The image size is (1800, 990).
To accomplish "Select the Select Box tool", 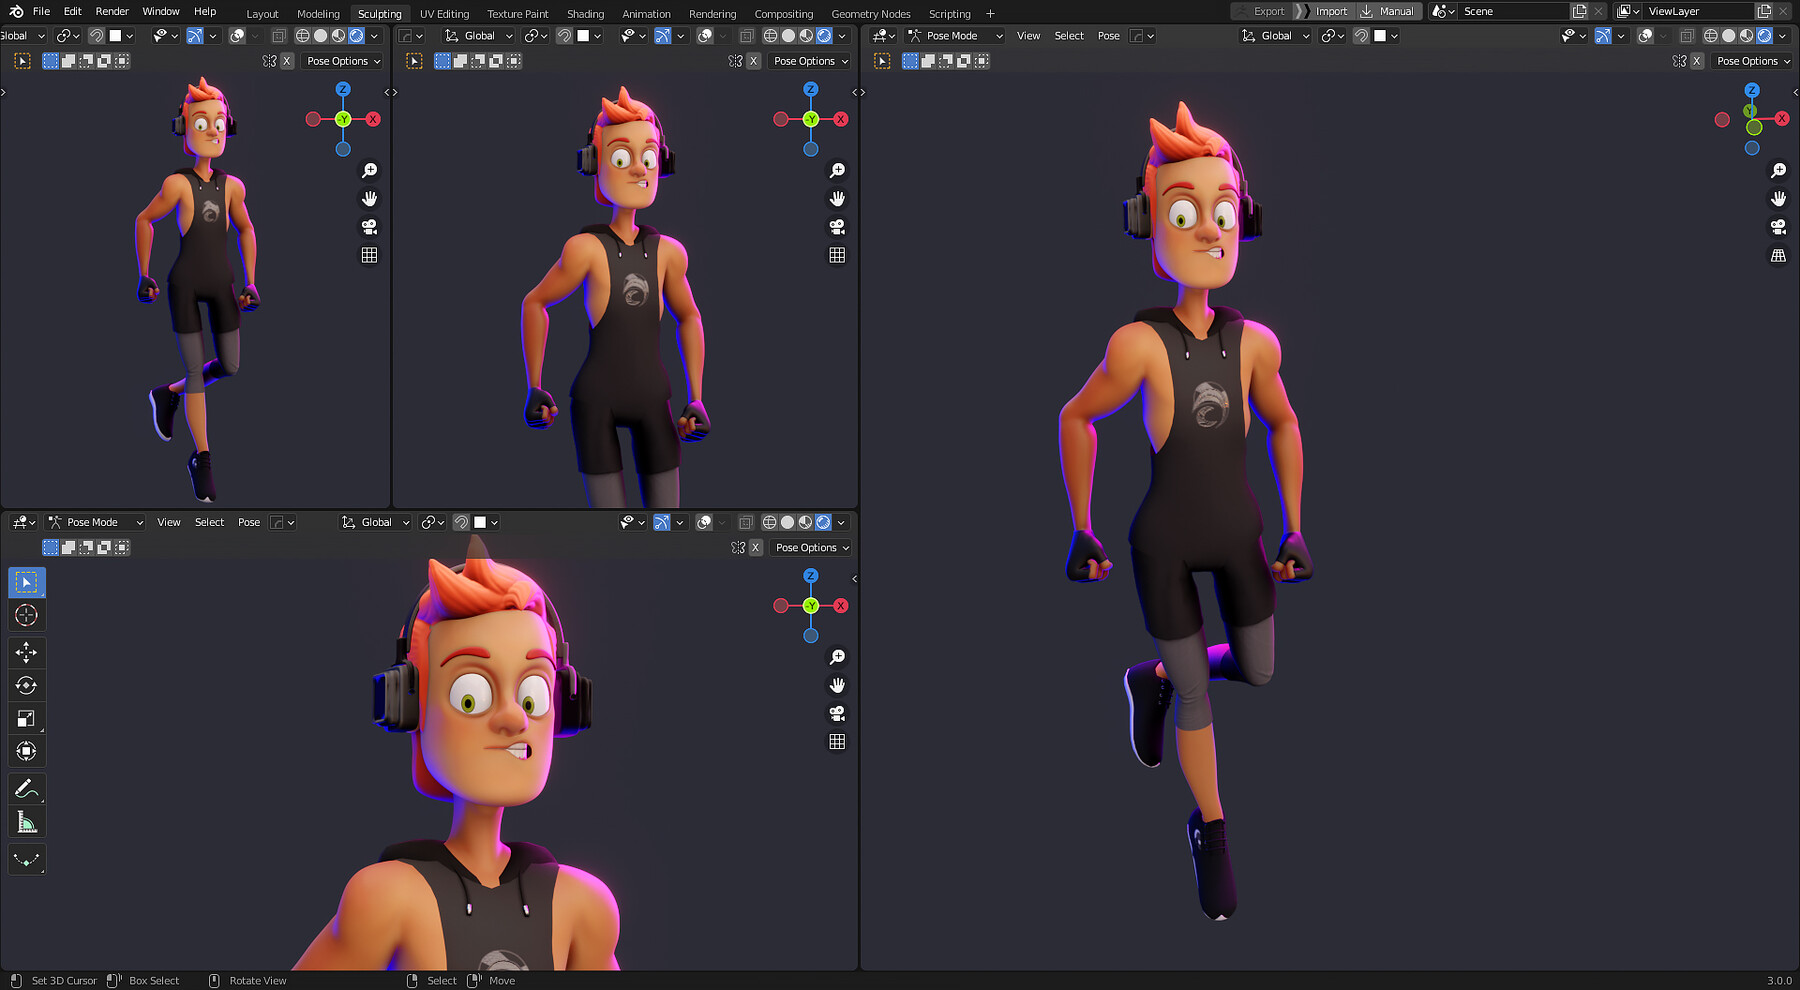I will (x=26, y=582).
